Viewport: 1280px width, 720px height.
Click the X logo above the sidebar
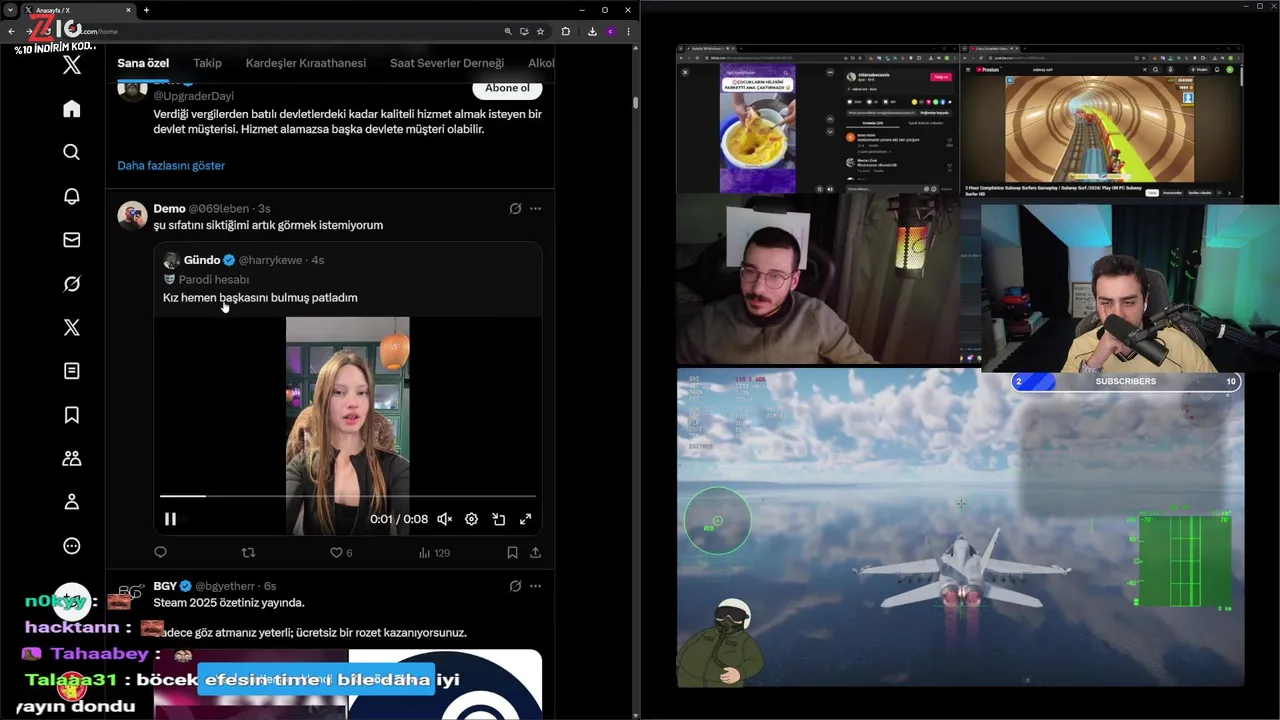[x=72, y=66]
